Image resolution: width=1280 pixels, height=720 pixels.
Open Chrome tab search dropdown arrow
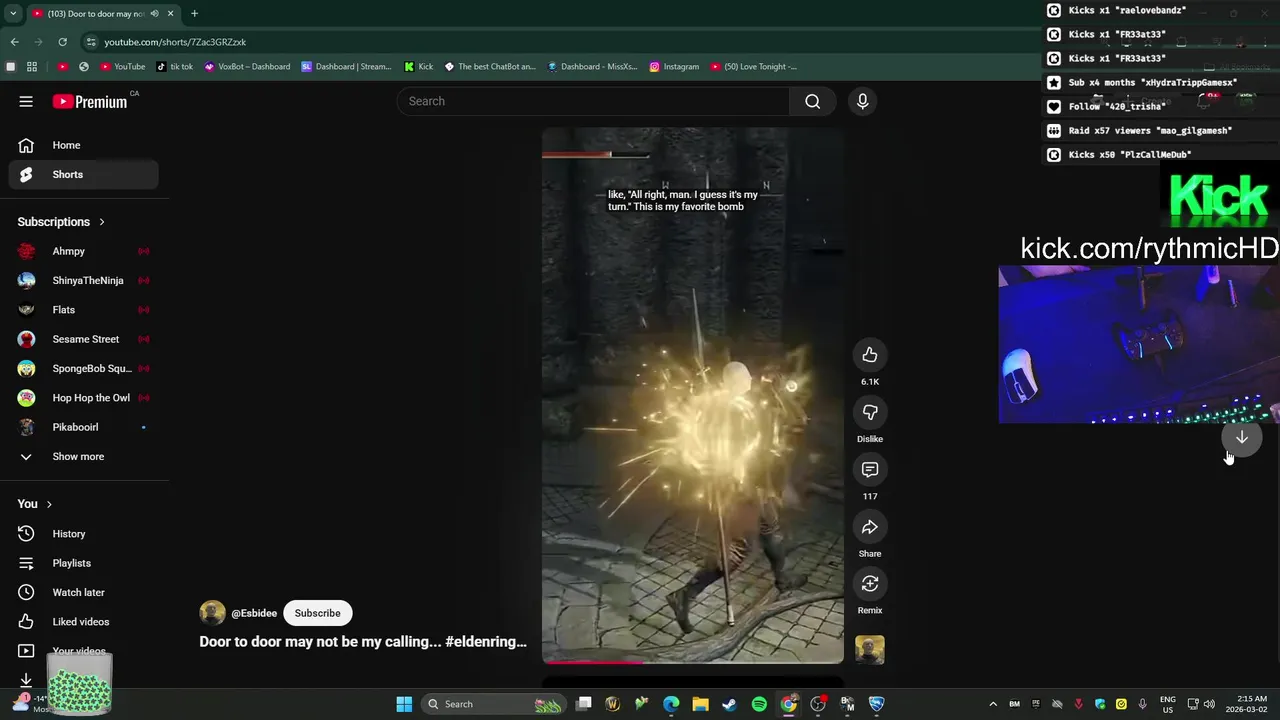(x=11, y=14)
